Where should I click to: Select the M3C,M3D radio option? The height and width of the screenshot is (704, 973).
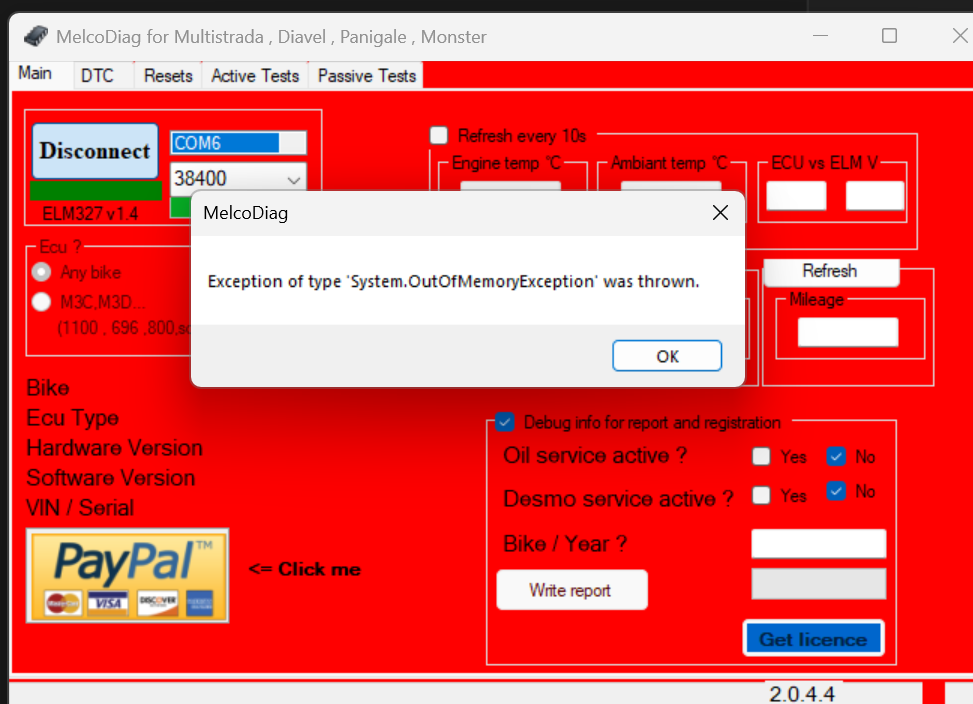[x=41, y=301]
